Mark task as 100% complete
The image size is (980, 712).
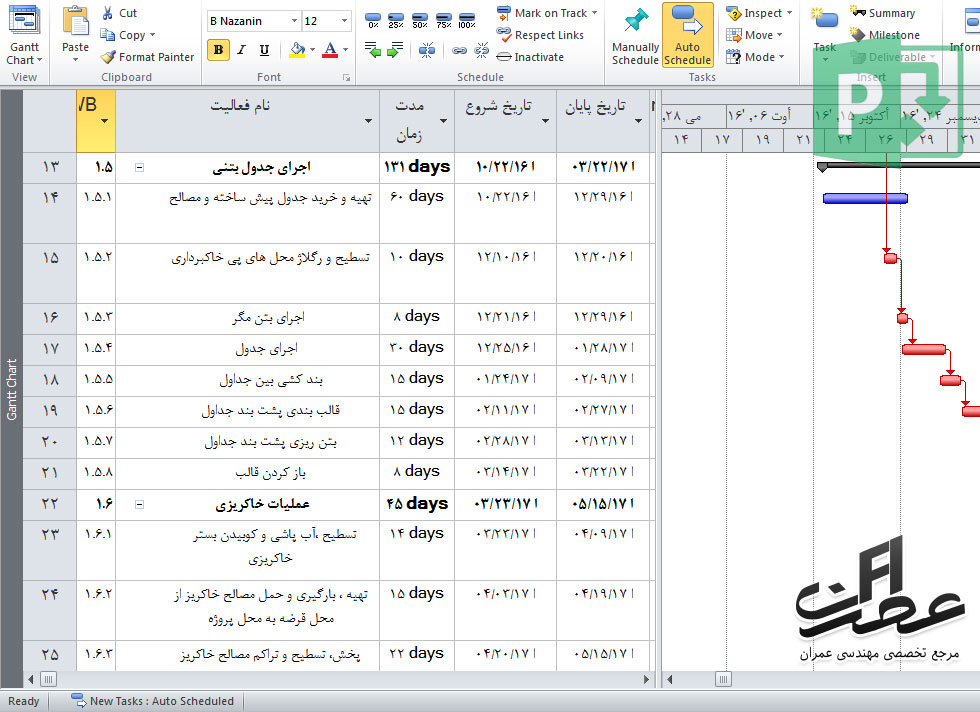pyautogui.click(x=467, y=21)
